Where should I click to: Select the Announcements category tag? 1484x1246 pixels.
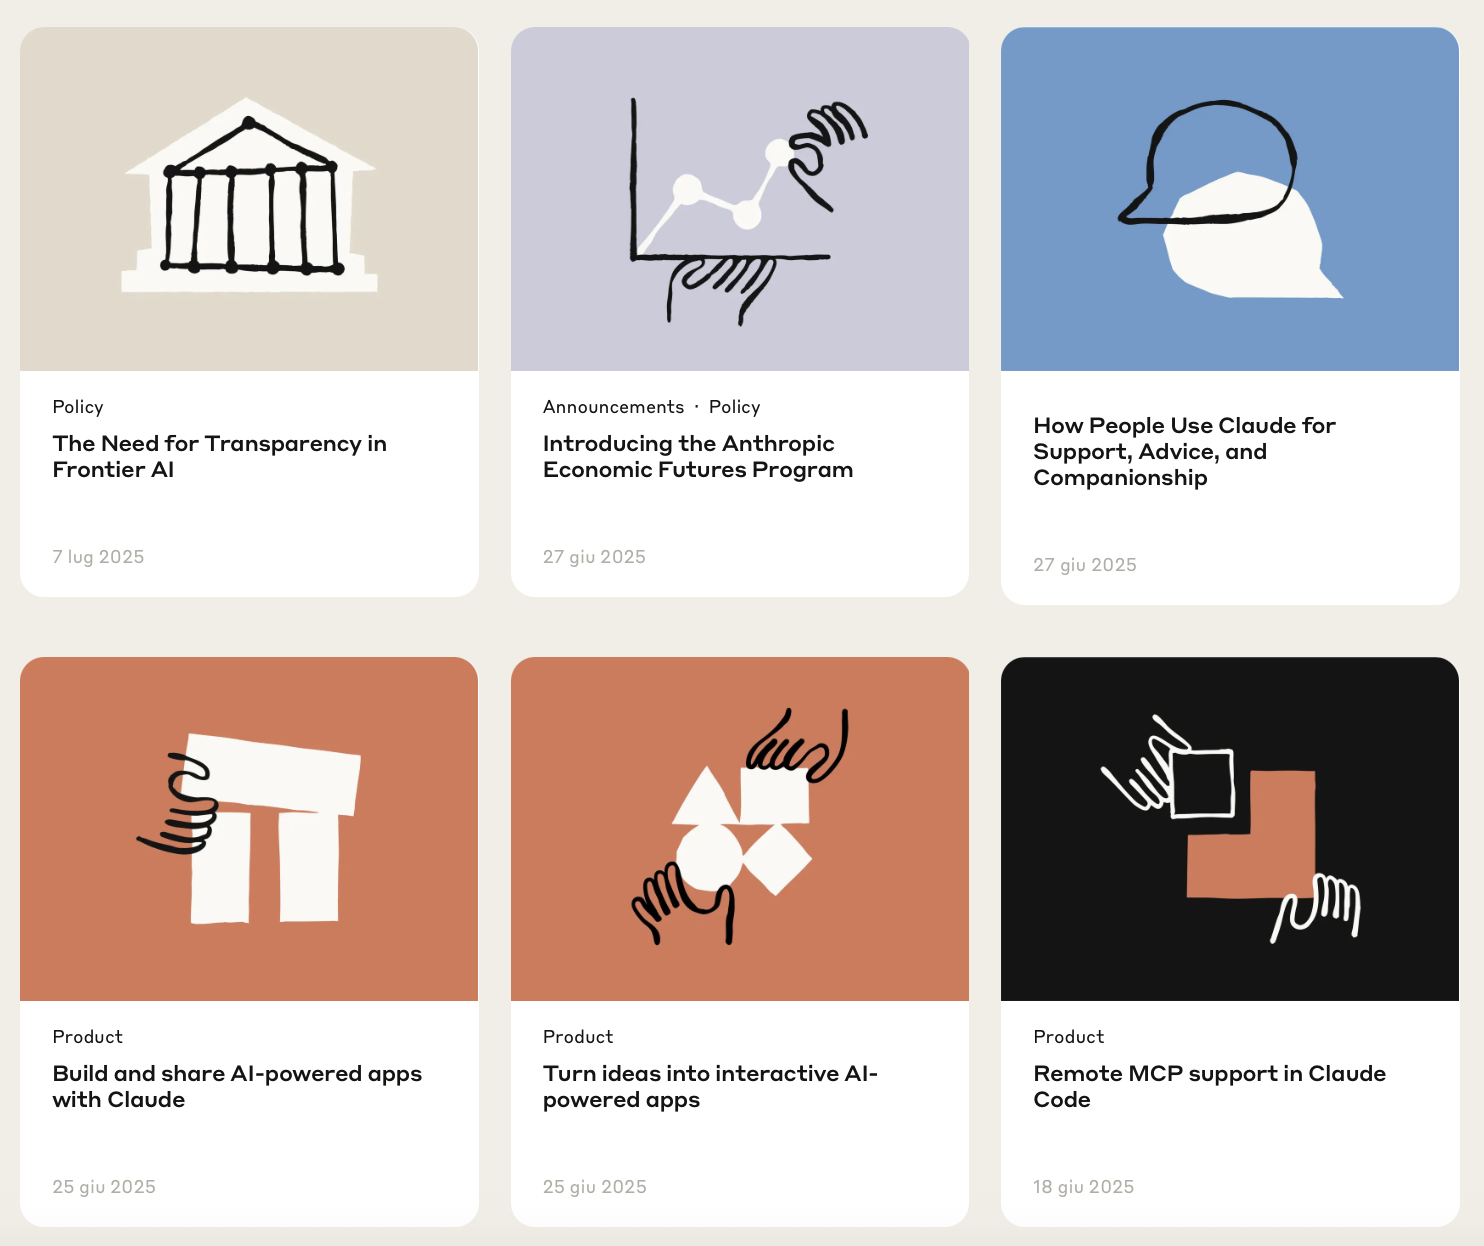point(613,407)
